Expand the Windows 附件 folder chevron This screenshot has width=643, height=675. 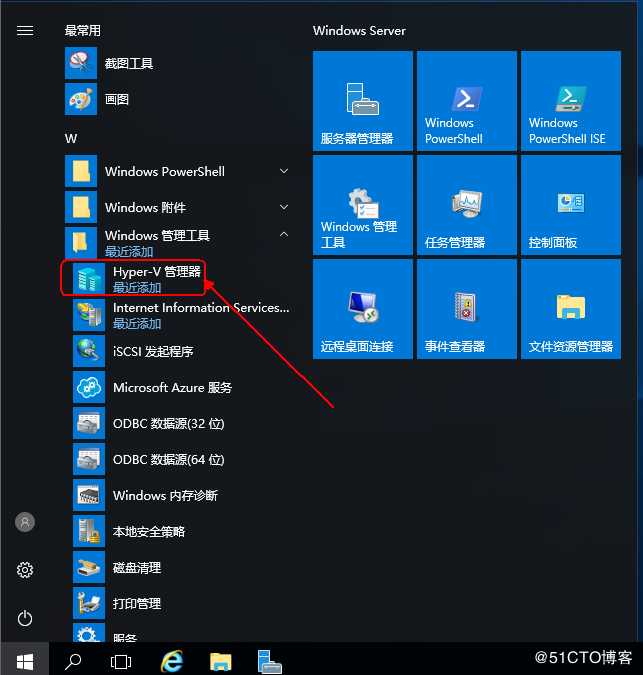pyautogui.click(x=284, y=207)
